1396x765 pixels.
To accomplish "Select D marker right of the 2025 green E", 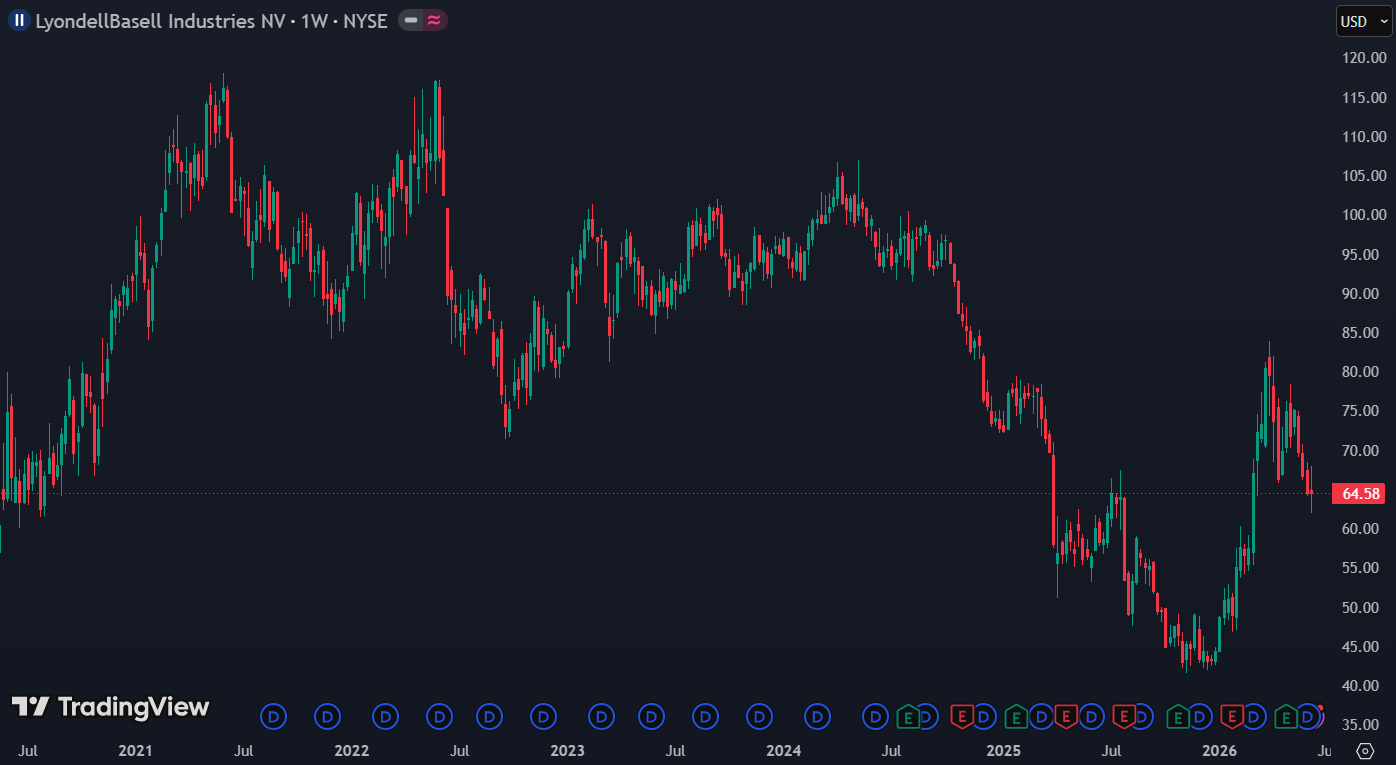I will click(x=1040, y=716).
